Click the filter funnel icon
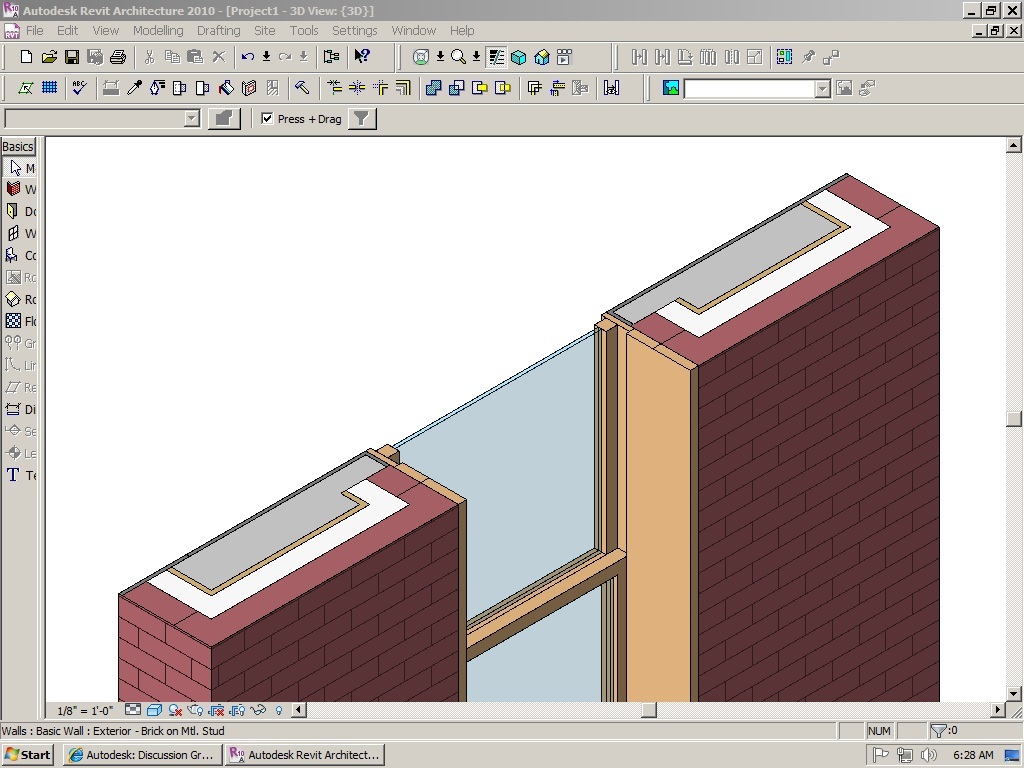The height and width of the screenshot is (768, 1024). [362, 119]
